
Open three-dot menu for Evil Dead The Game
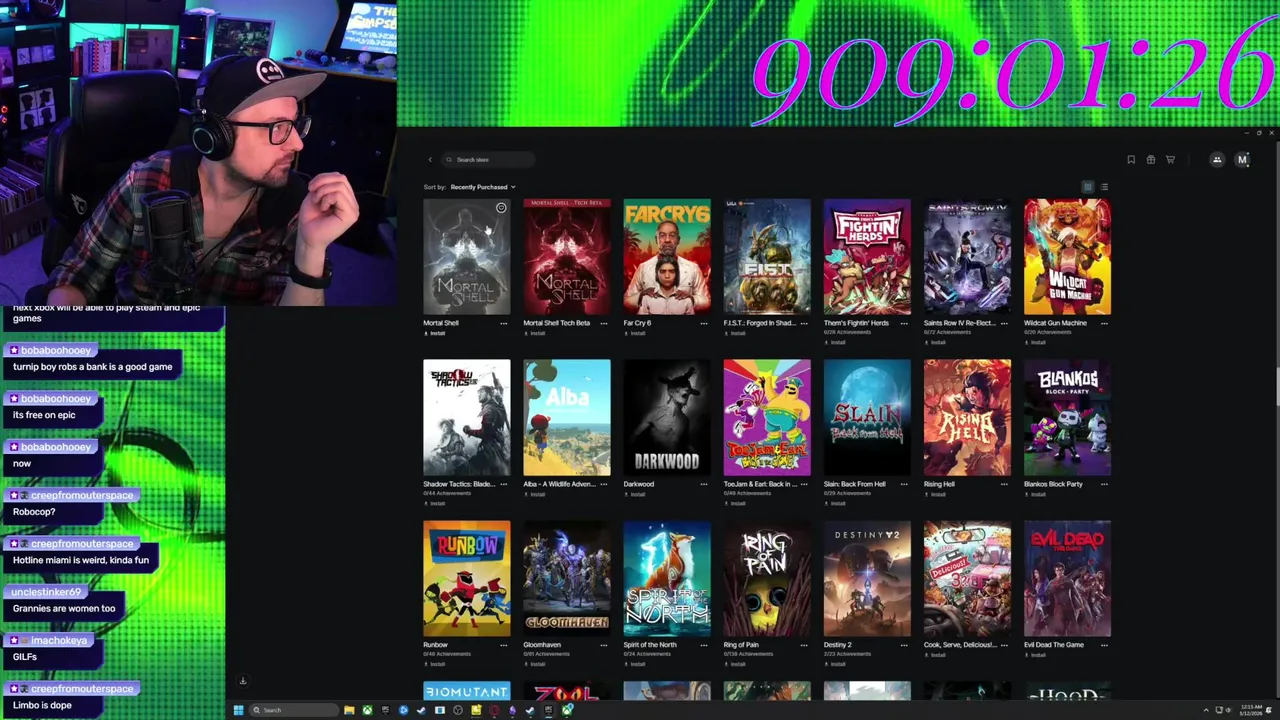[x=1104, y=645]
